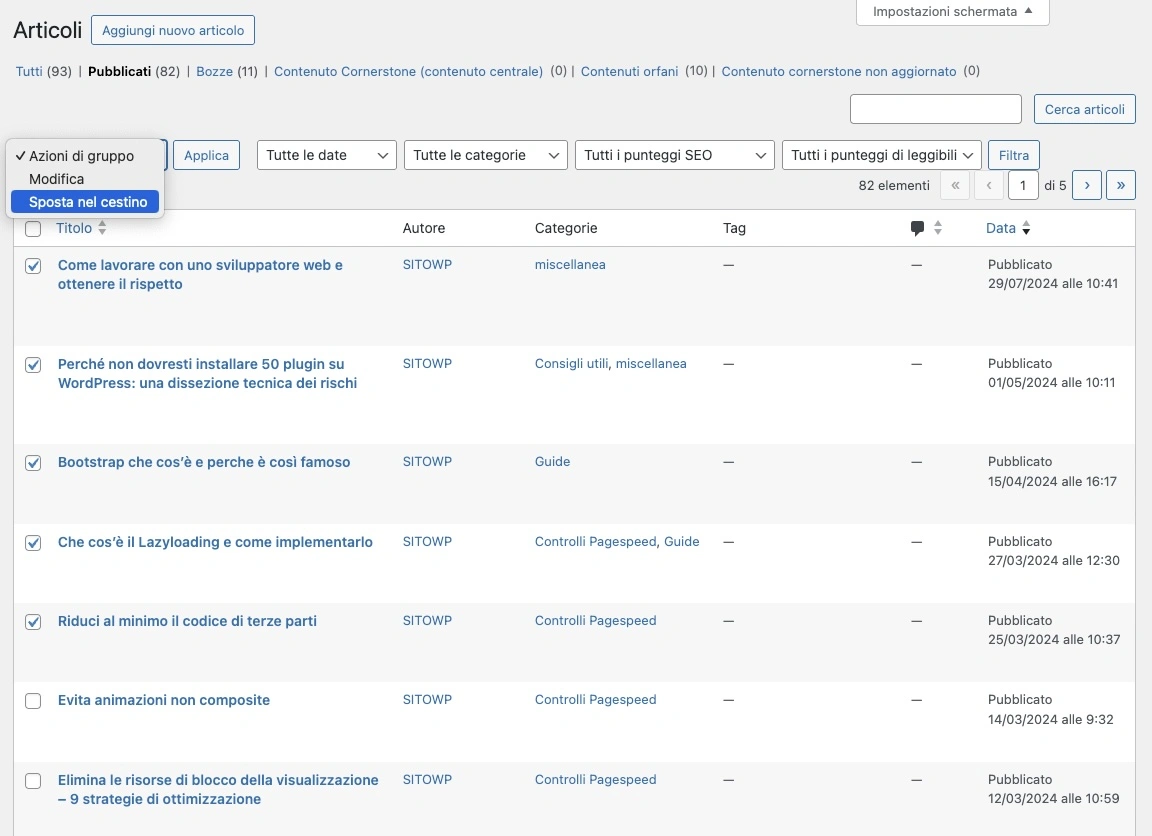Screen dimensions: 1152x836
Task: Click the previous-page ‹ pagination icon
Action: (x=989, y=185)
